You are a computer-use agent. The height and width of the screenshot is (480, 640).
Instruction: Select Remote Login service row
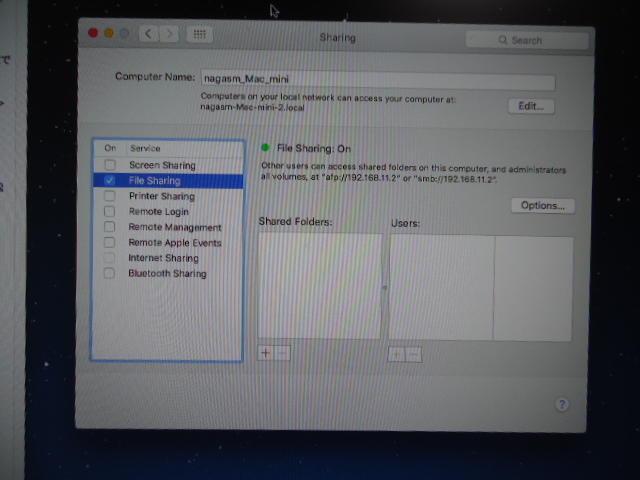[168, 212]
